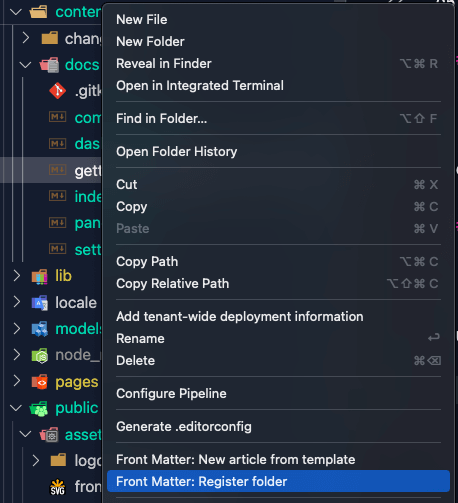Collapse the public folder chevron

click(16, 408)
